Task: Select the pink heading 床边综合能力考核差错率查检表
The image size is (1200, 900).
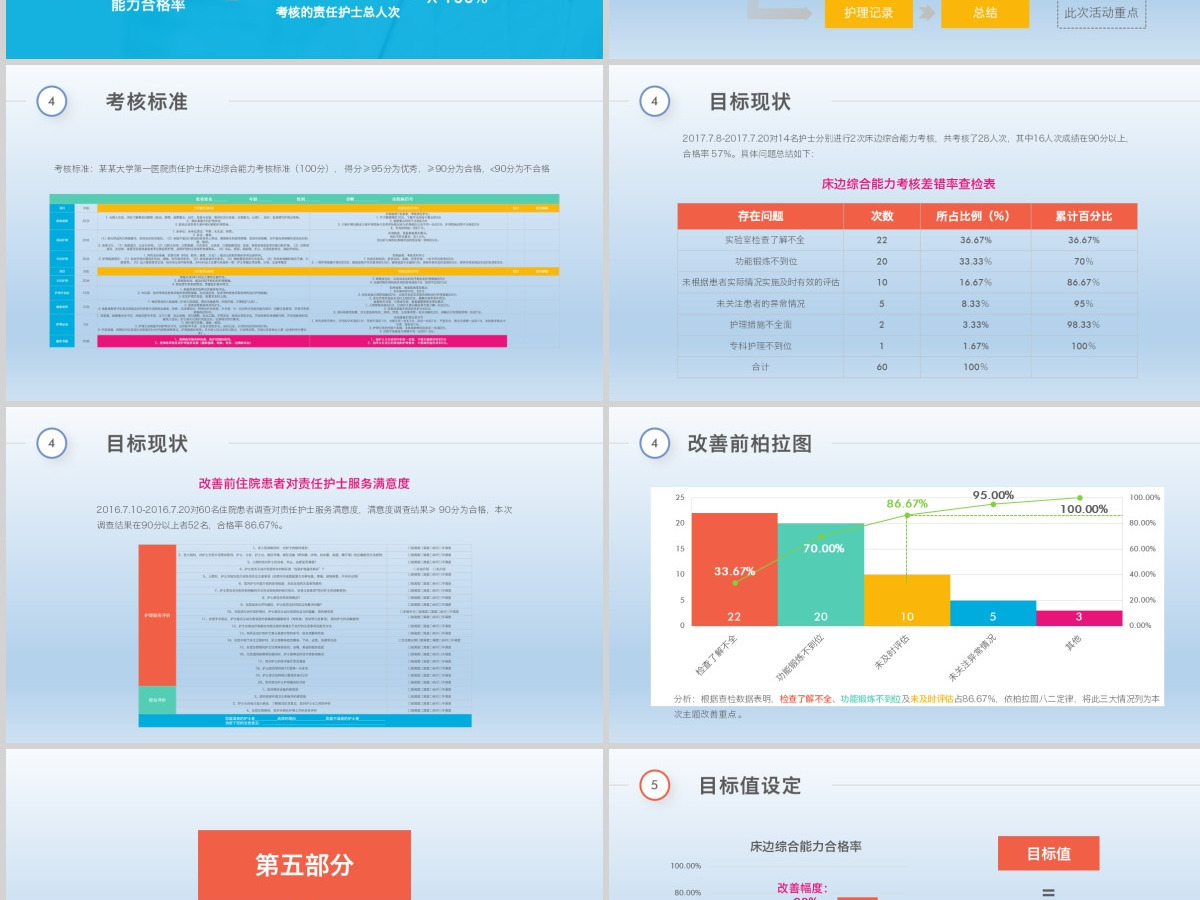Action: pyautogui.click(x=908, y=184)
